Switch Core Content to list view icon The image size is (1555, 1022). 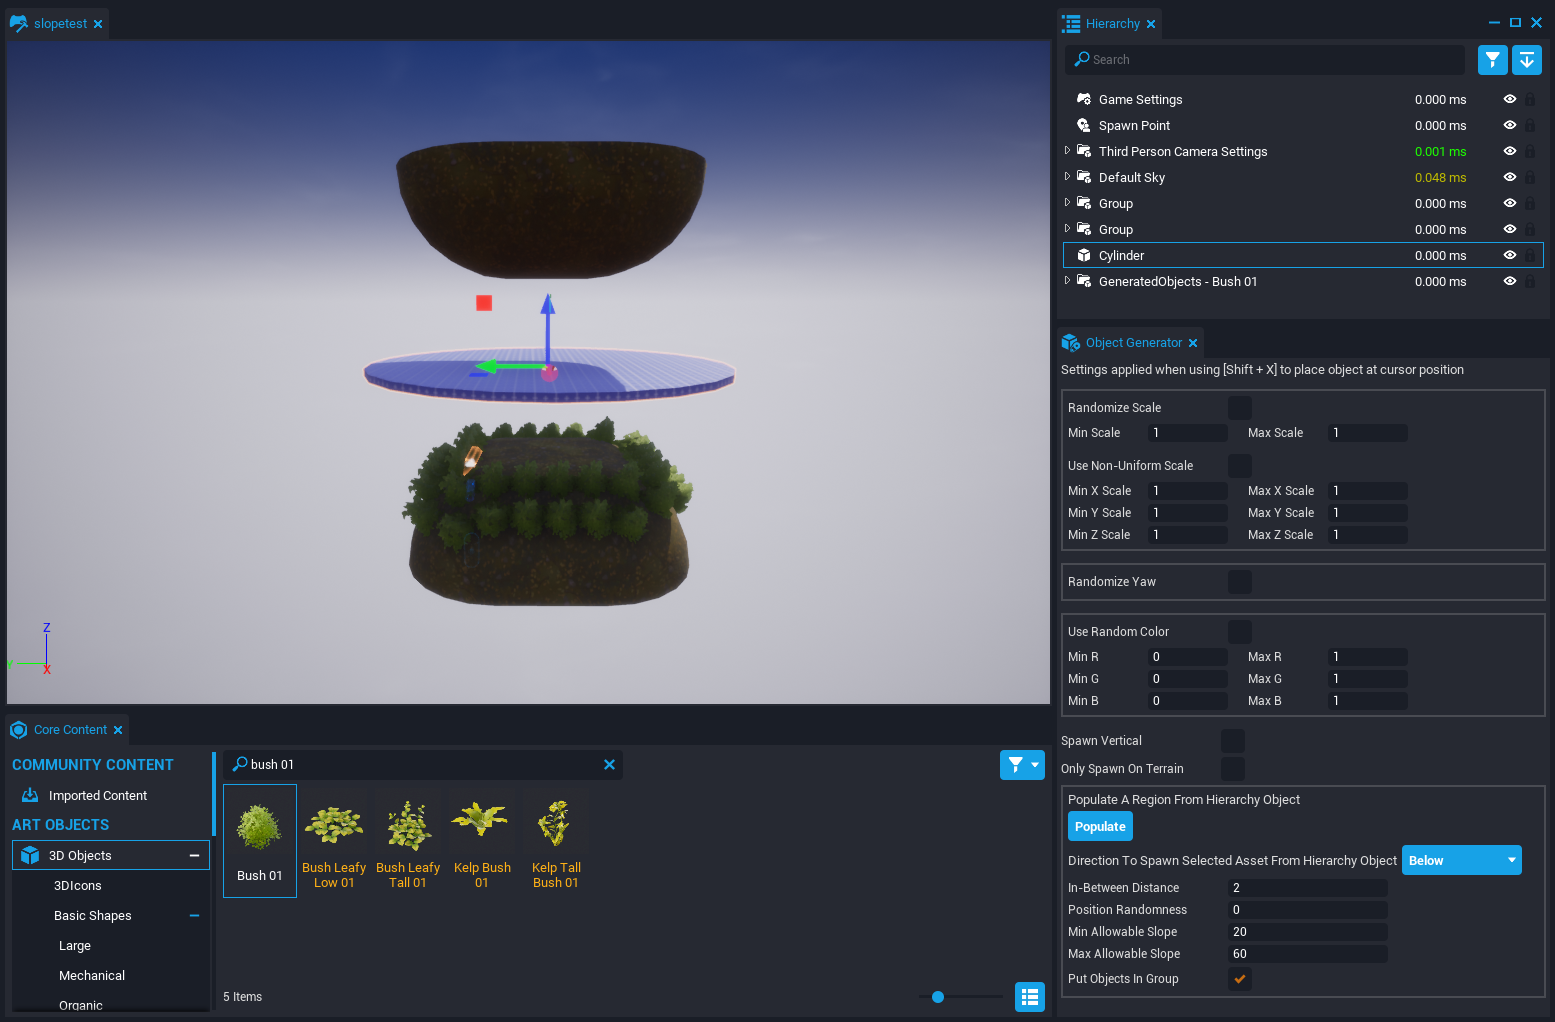click(1029, 997)
